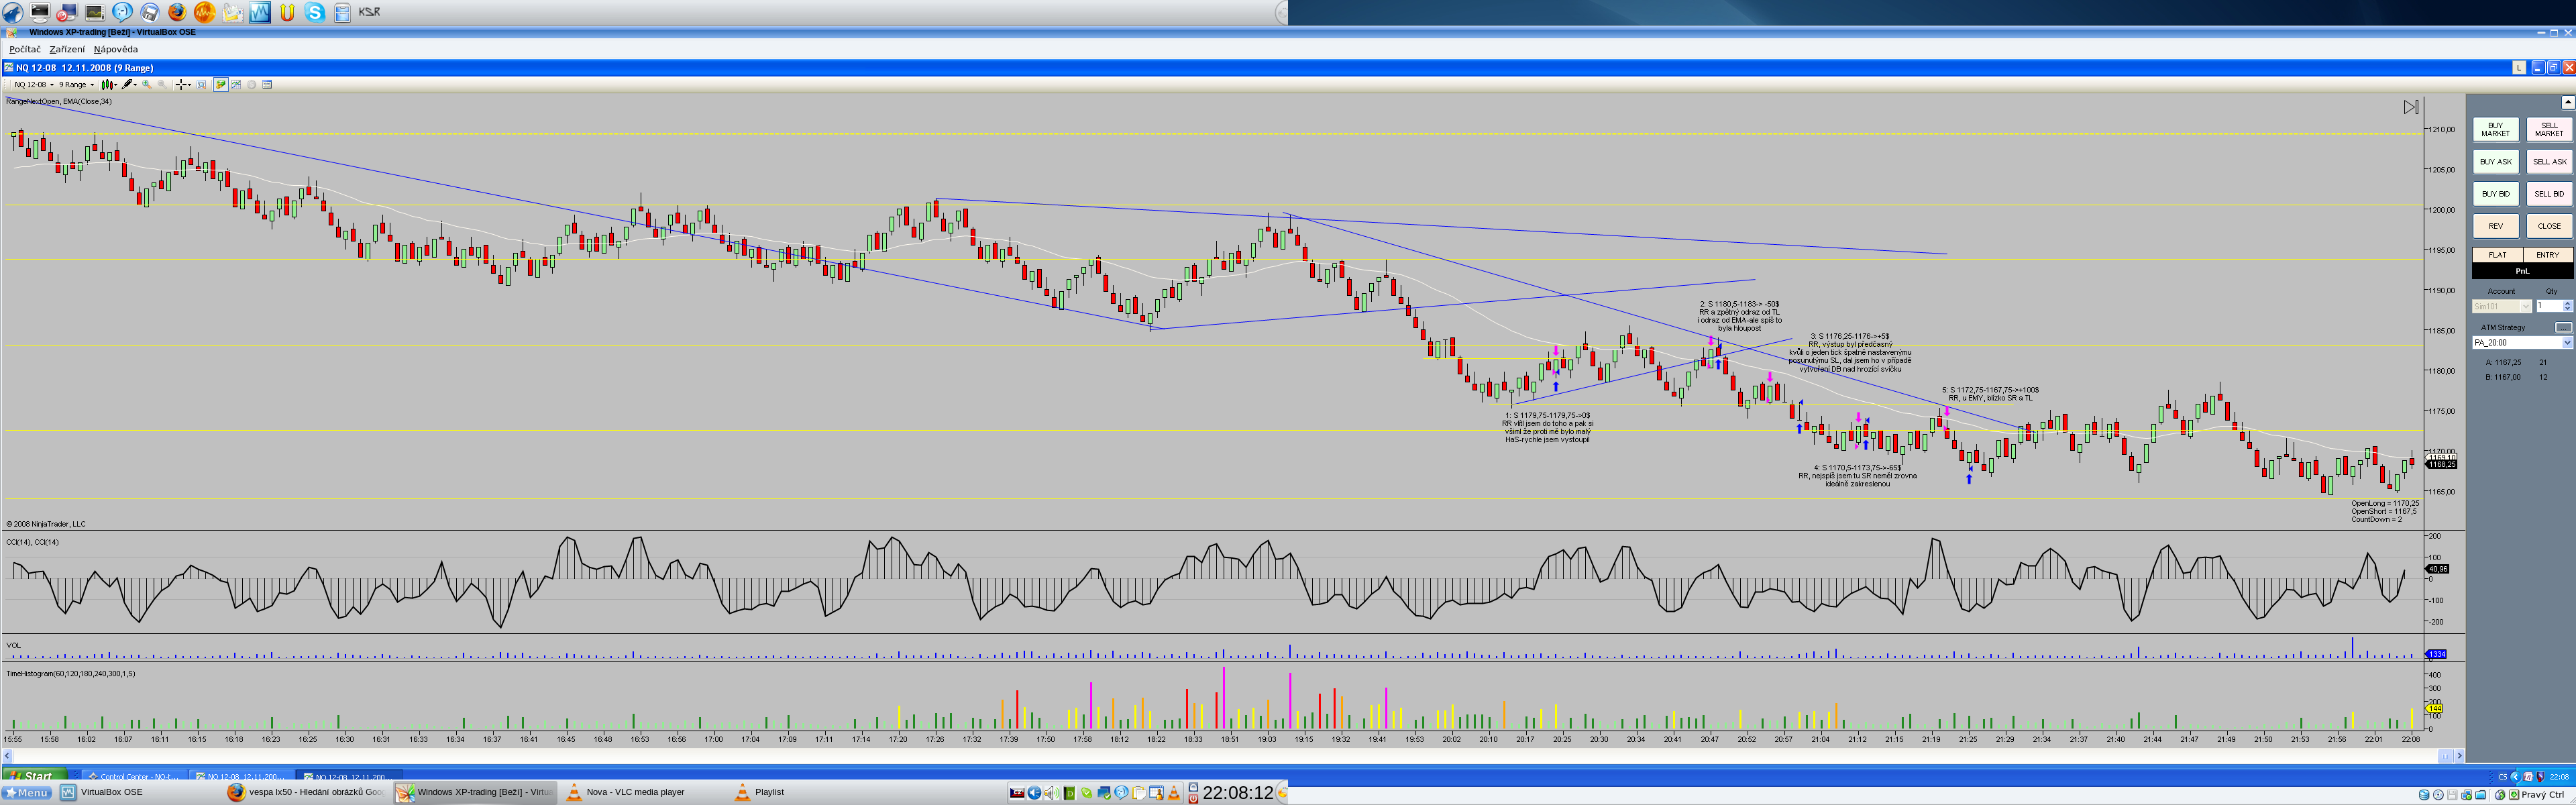The image size is (2576, 805).
Task: Open the 9 Range interval dropdown
Action: pyautogui.click(x=92, y=85)
